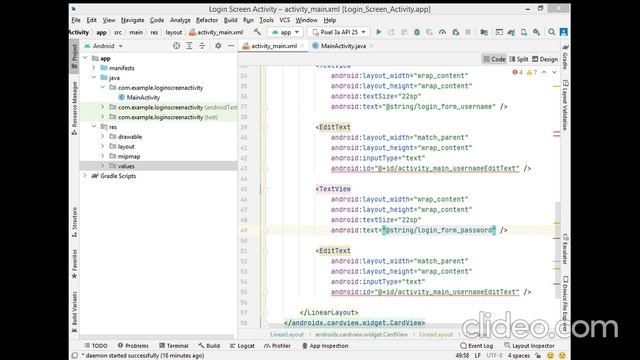Open the Event Log

476,346
